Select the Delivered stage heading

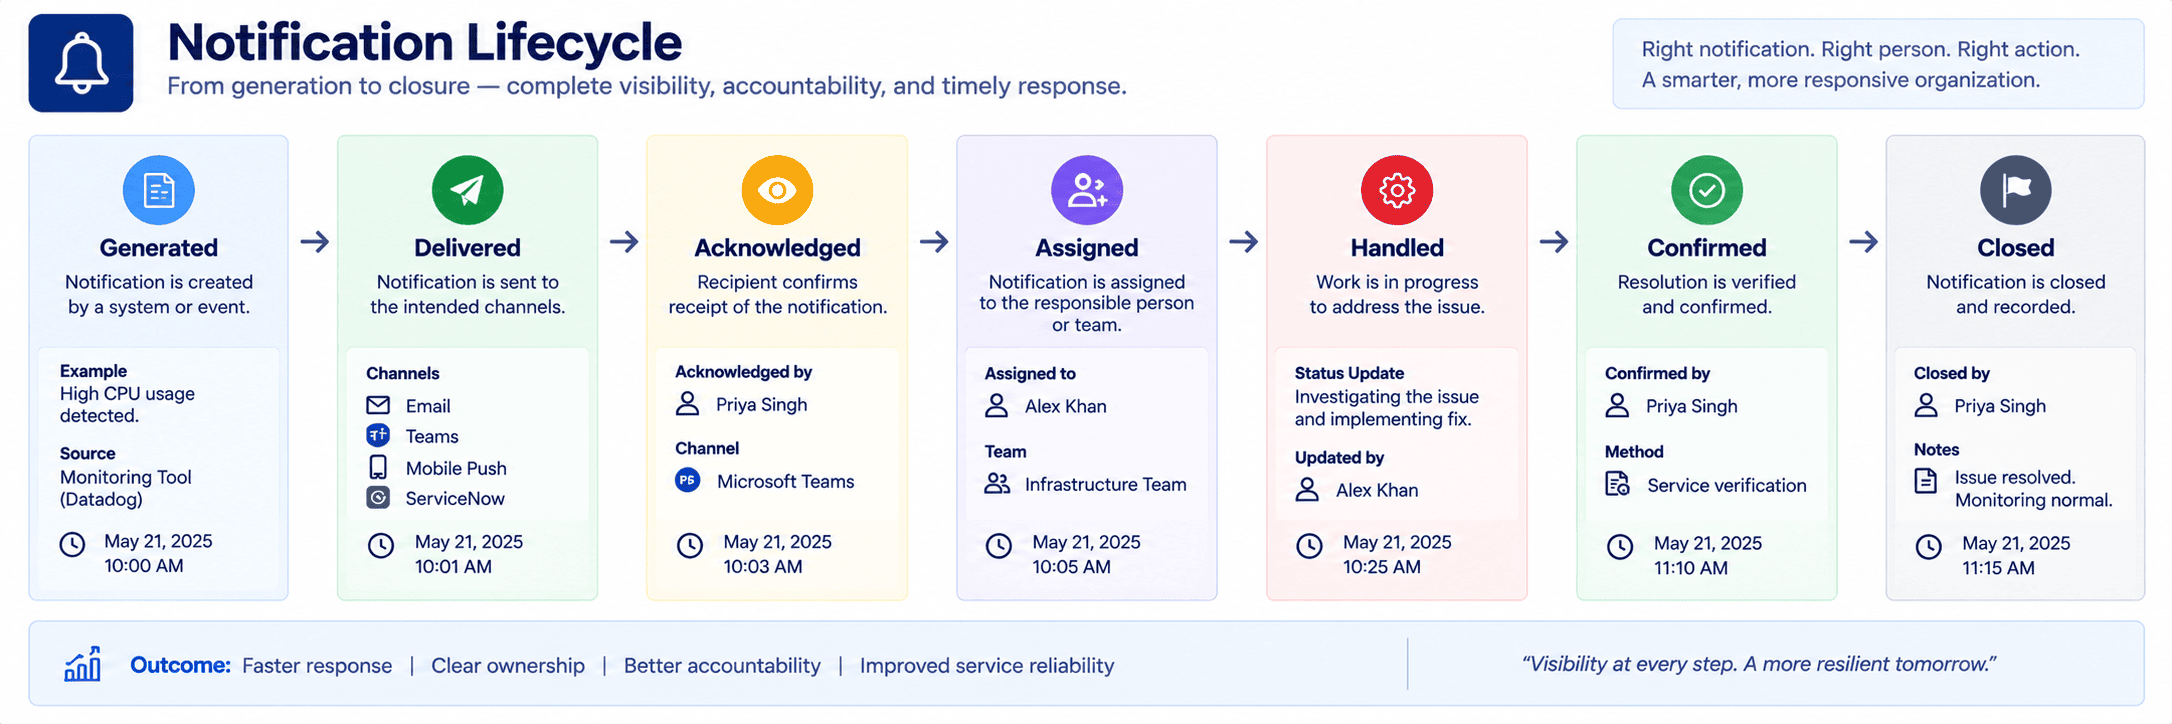tap(468, 247)
